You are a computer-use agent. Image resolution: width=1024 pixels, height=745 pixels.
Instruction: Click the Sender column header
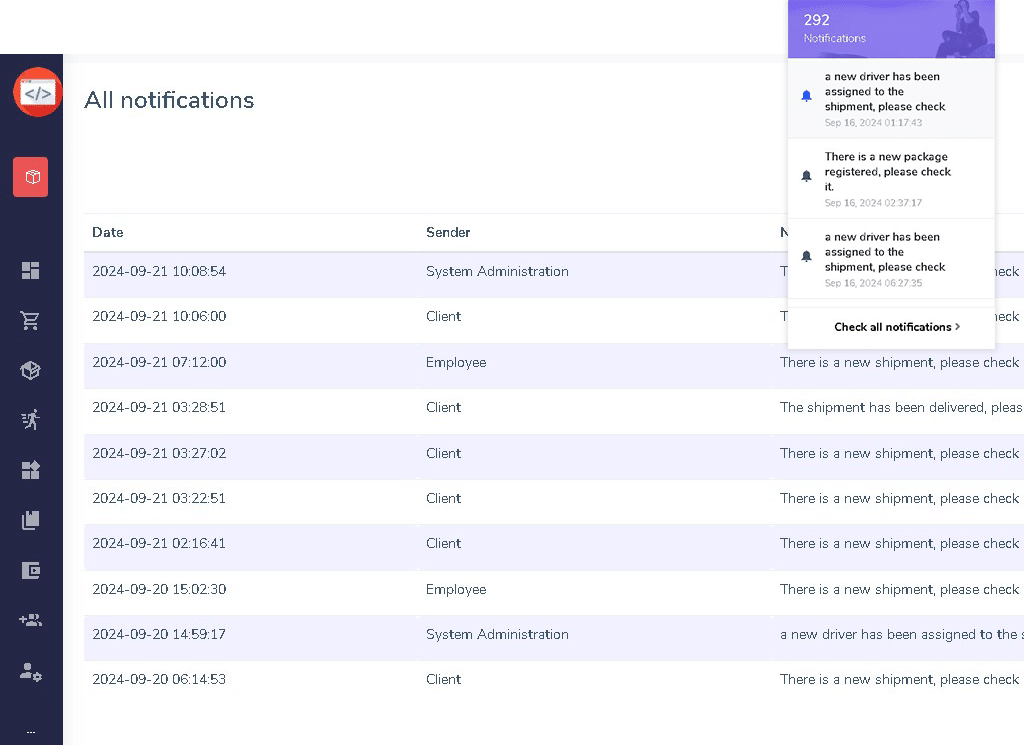pyautogui.click(x=448, y=232)
